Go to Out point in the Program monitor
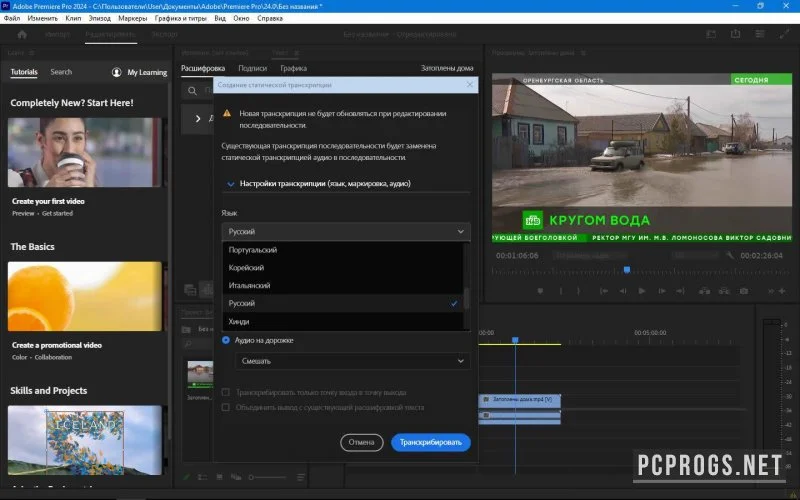 tap(681, 291)
